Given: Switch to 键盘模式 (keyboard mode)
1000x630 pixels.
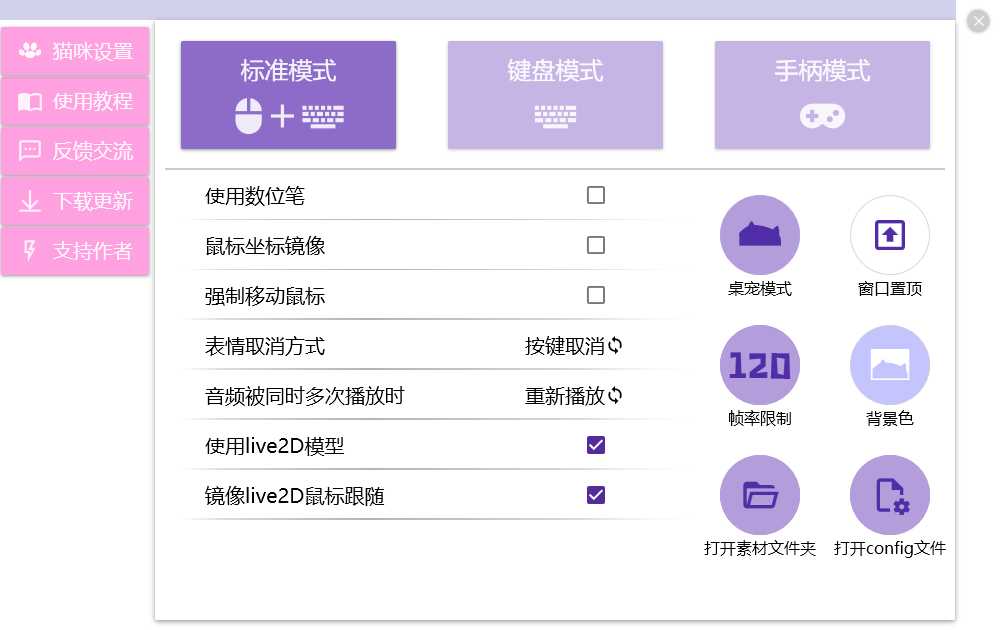Looking at the screenshot, I should pos(555,94).
